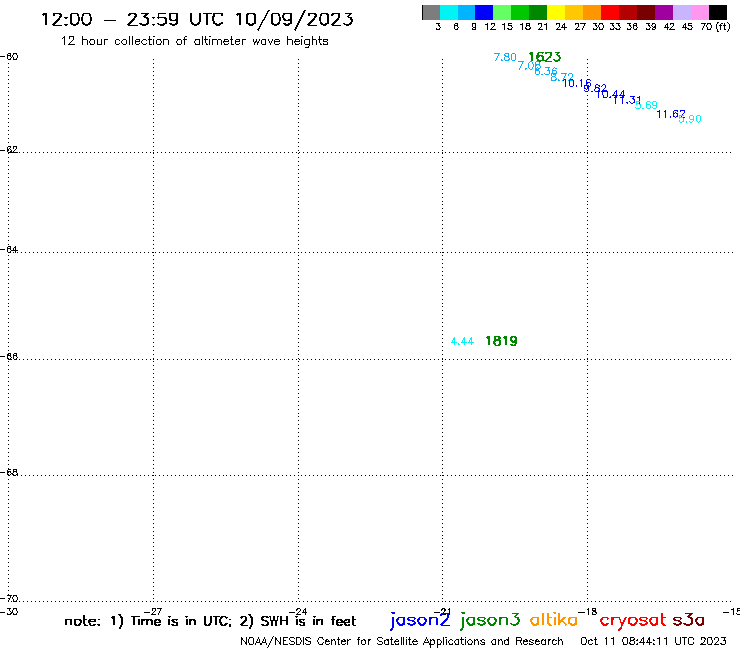Click the wave height value '11.62'
The width and height of the screenshot is (740, 650).
[671, 114]
